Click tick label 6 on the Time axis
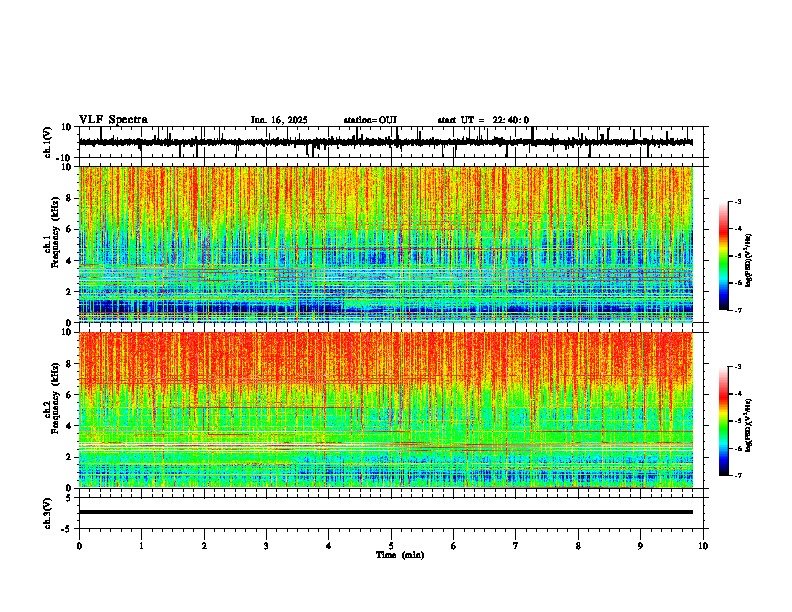Screen dimensions: 792x612 point(454,546)
